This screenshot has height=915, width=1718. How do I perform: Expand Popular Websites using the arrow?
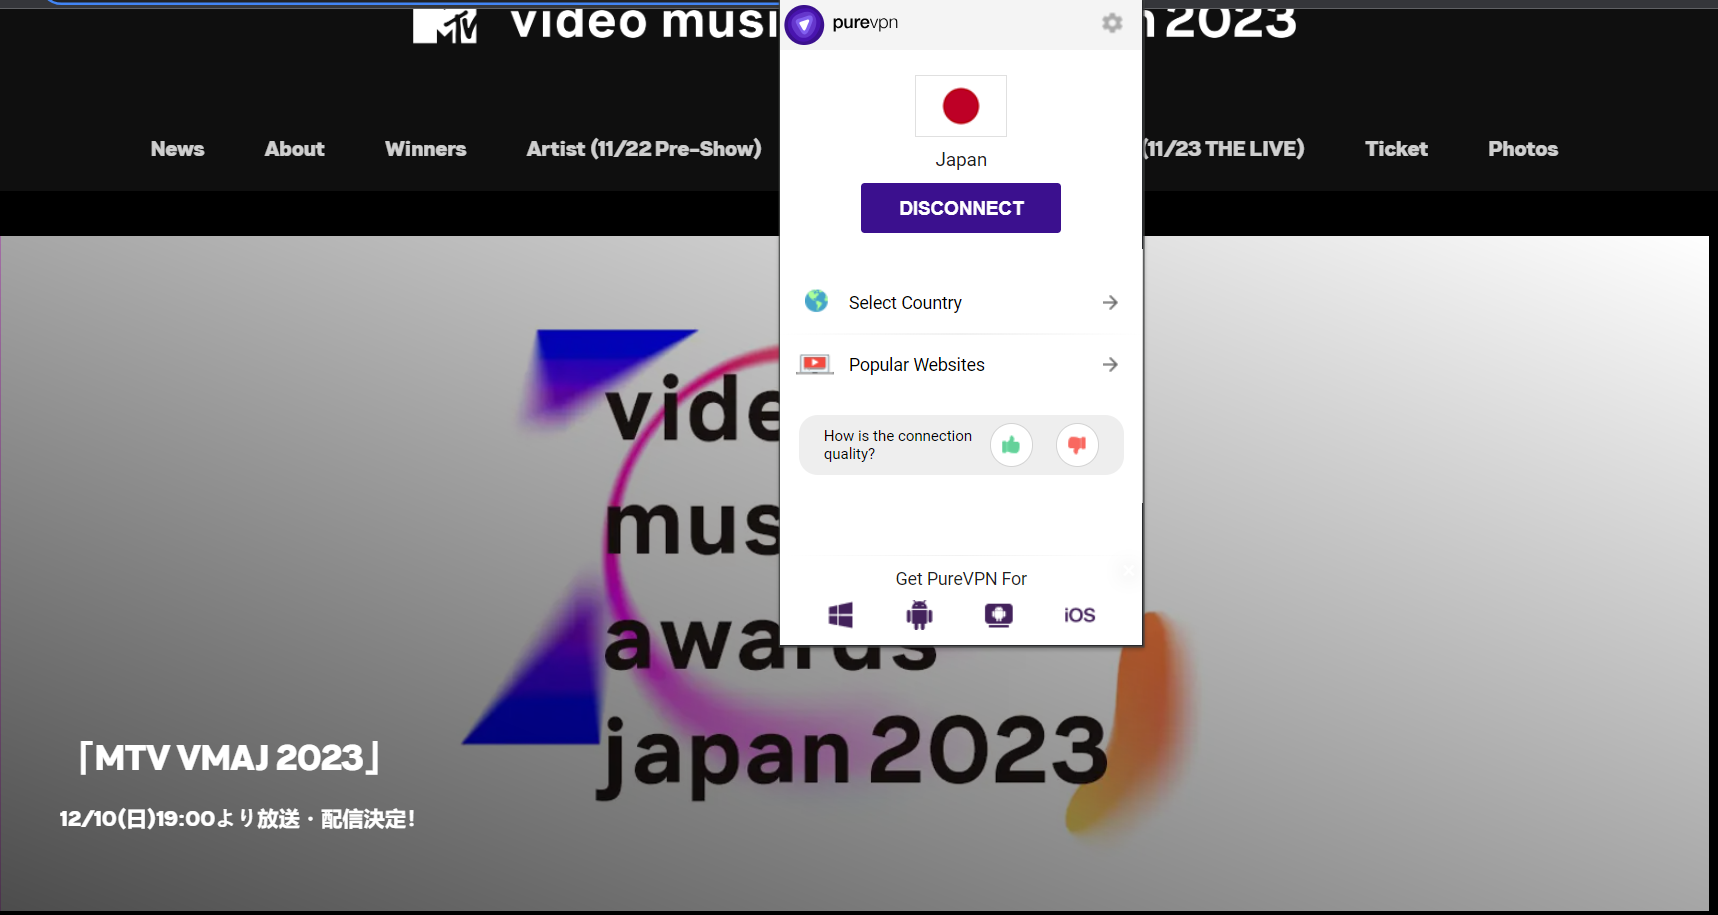[x=1110, y=364]
